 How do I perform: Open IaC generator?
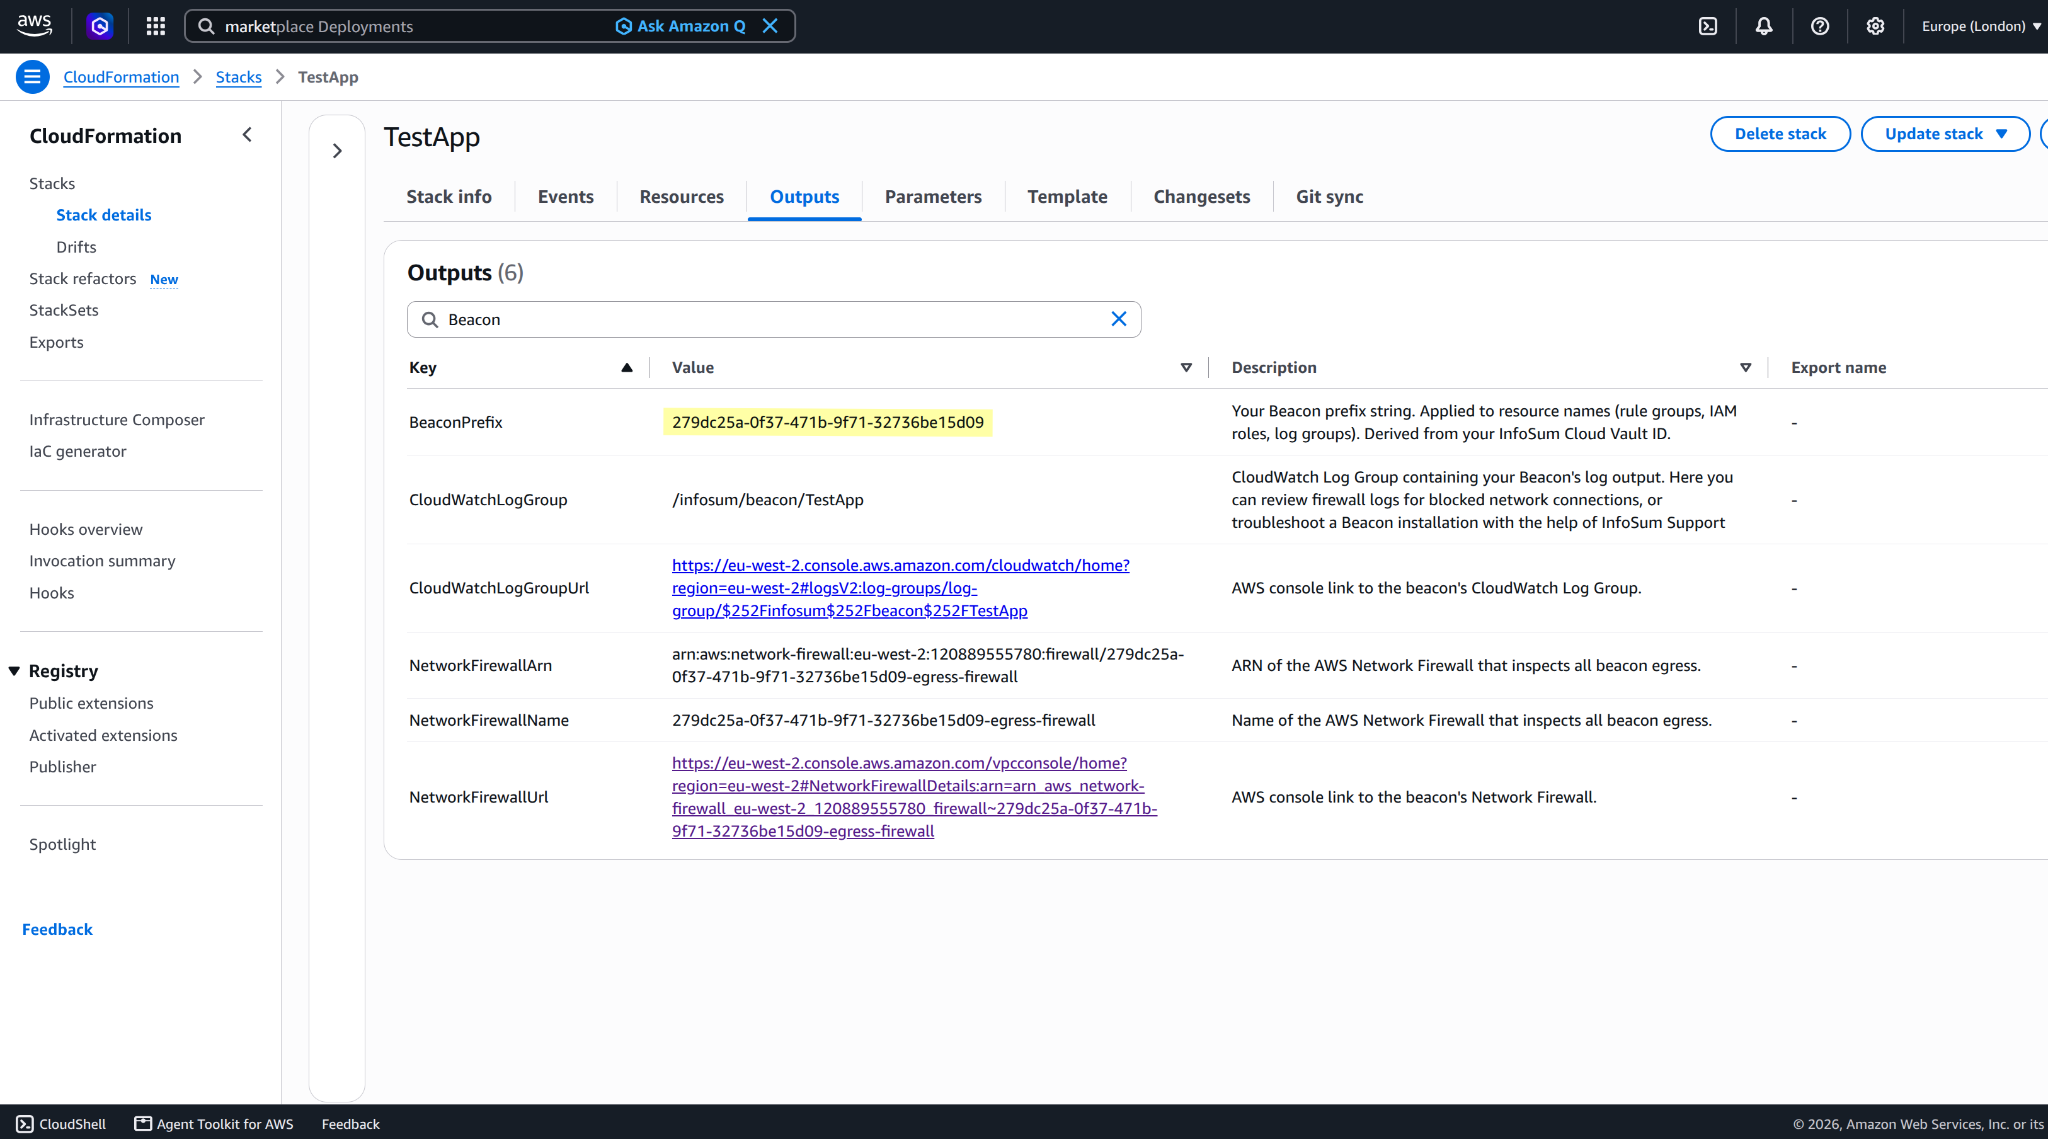click(x=78, y=451)
